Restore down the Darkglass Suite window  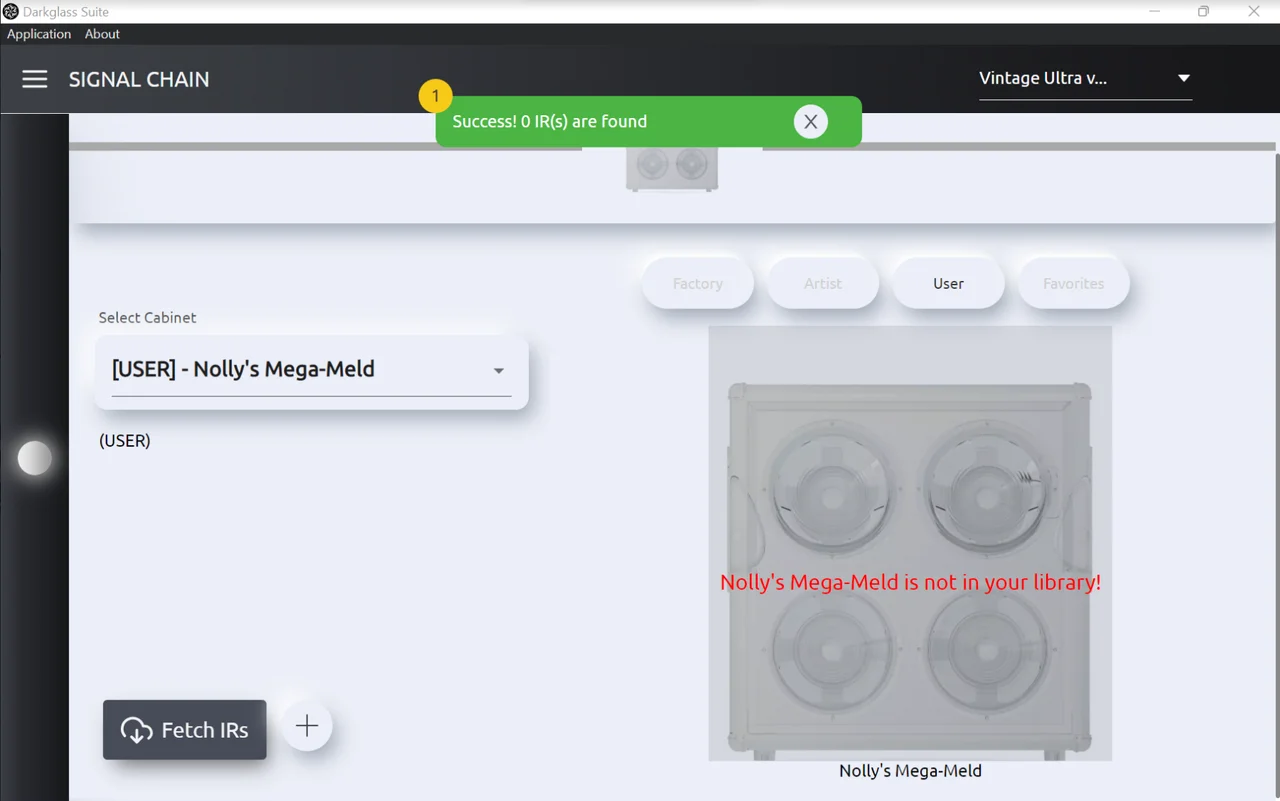click(1203, 12)
